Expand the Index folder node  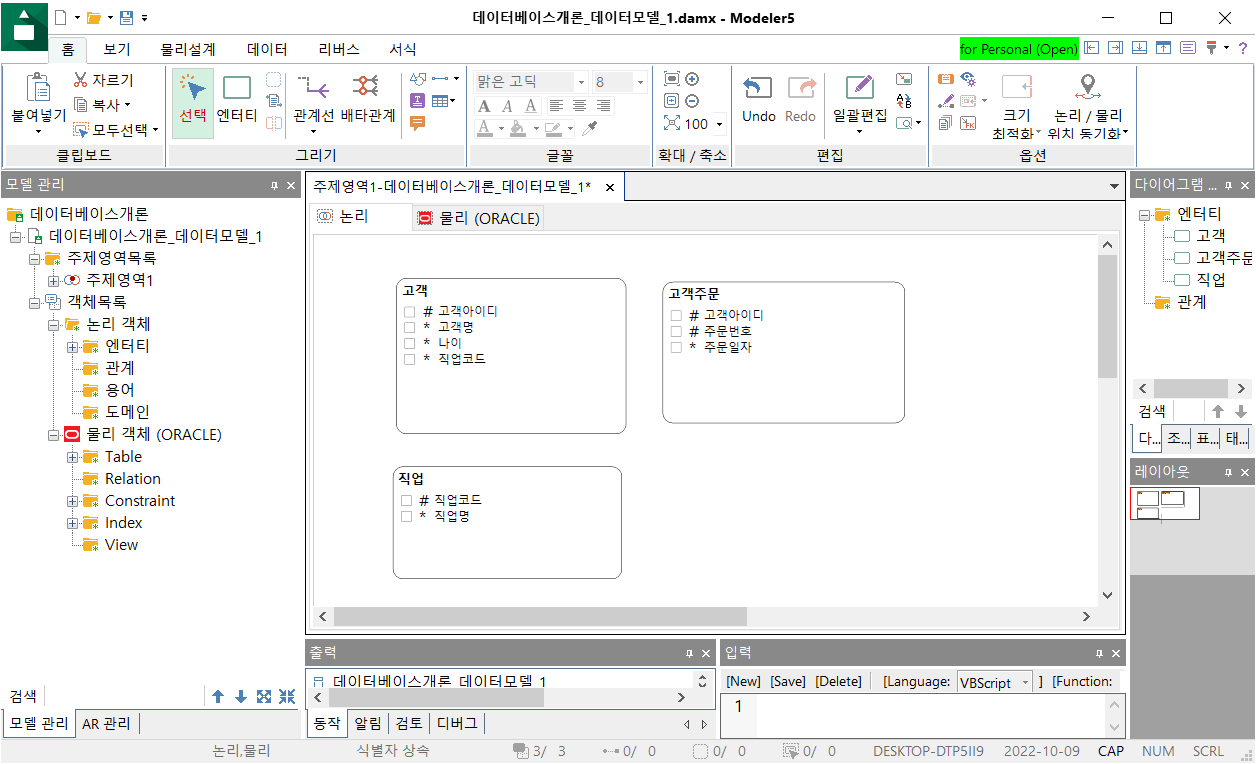click(x=72, y=523)
